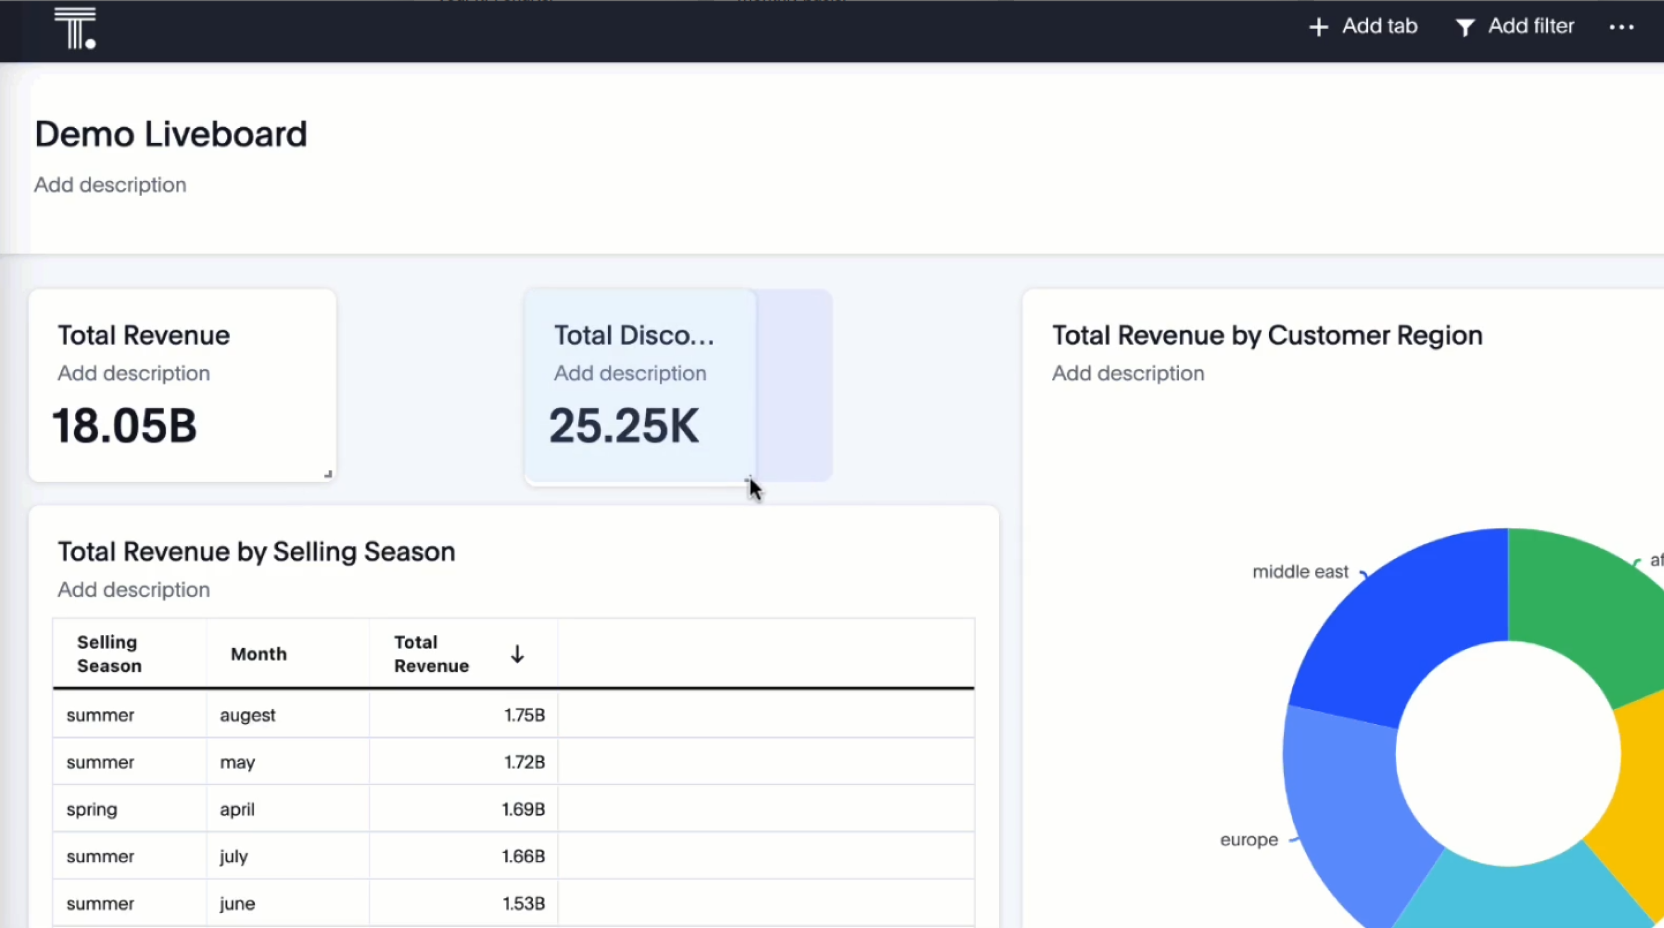Open the Total Revenue by Customer Region title

tap(1266, 335)
